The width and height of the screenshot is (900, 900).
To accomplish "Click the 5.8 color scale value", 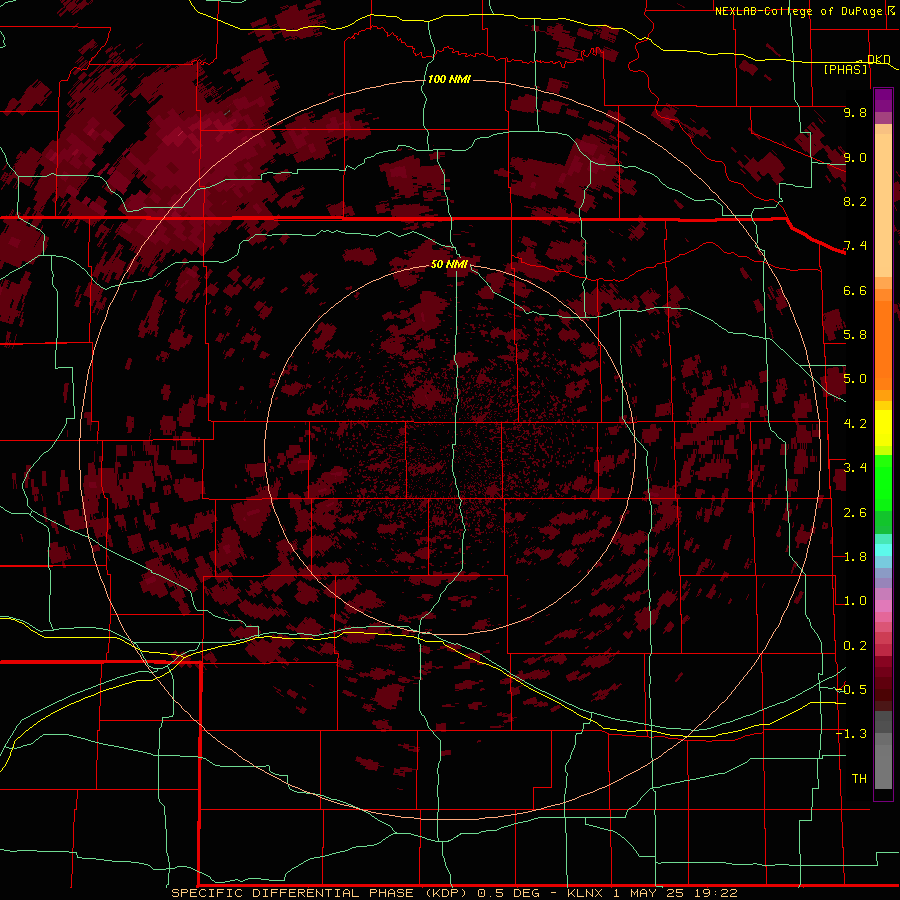I will 855,335.
